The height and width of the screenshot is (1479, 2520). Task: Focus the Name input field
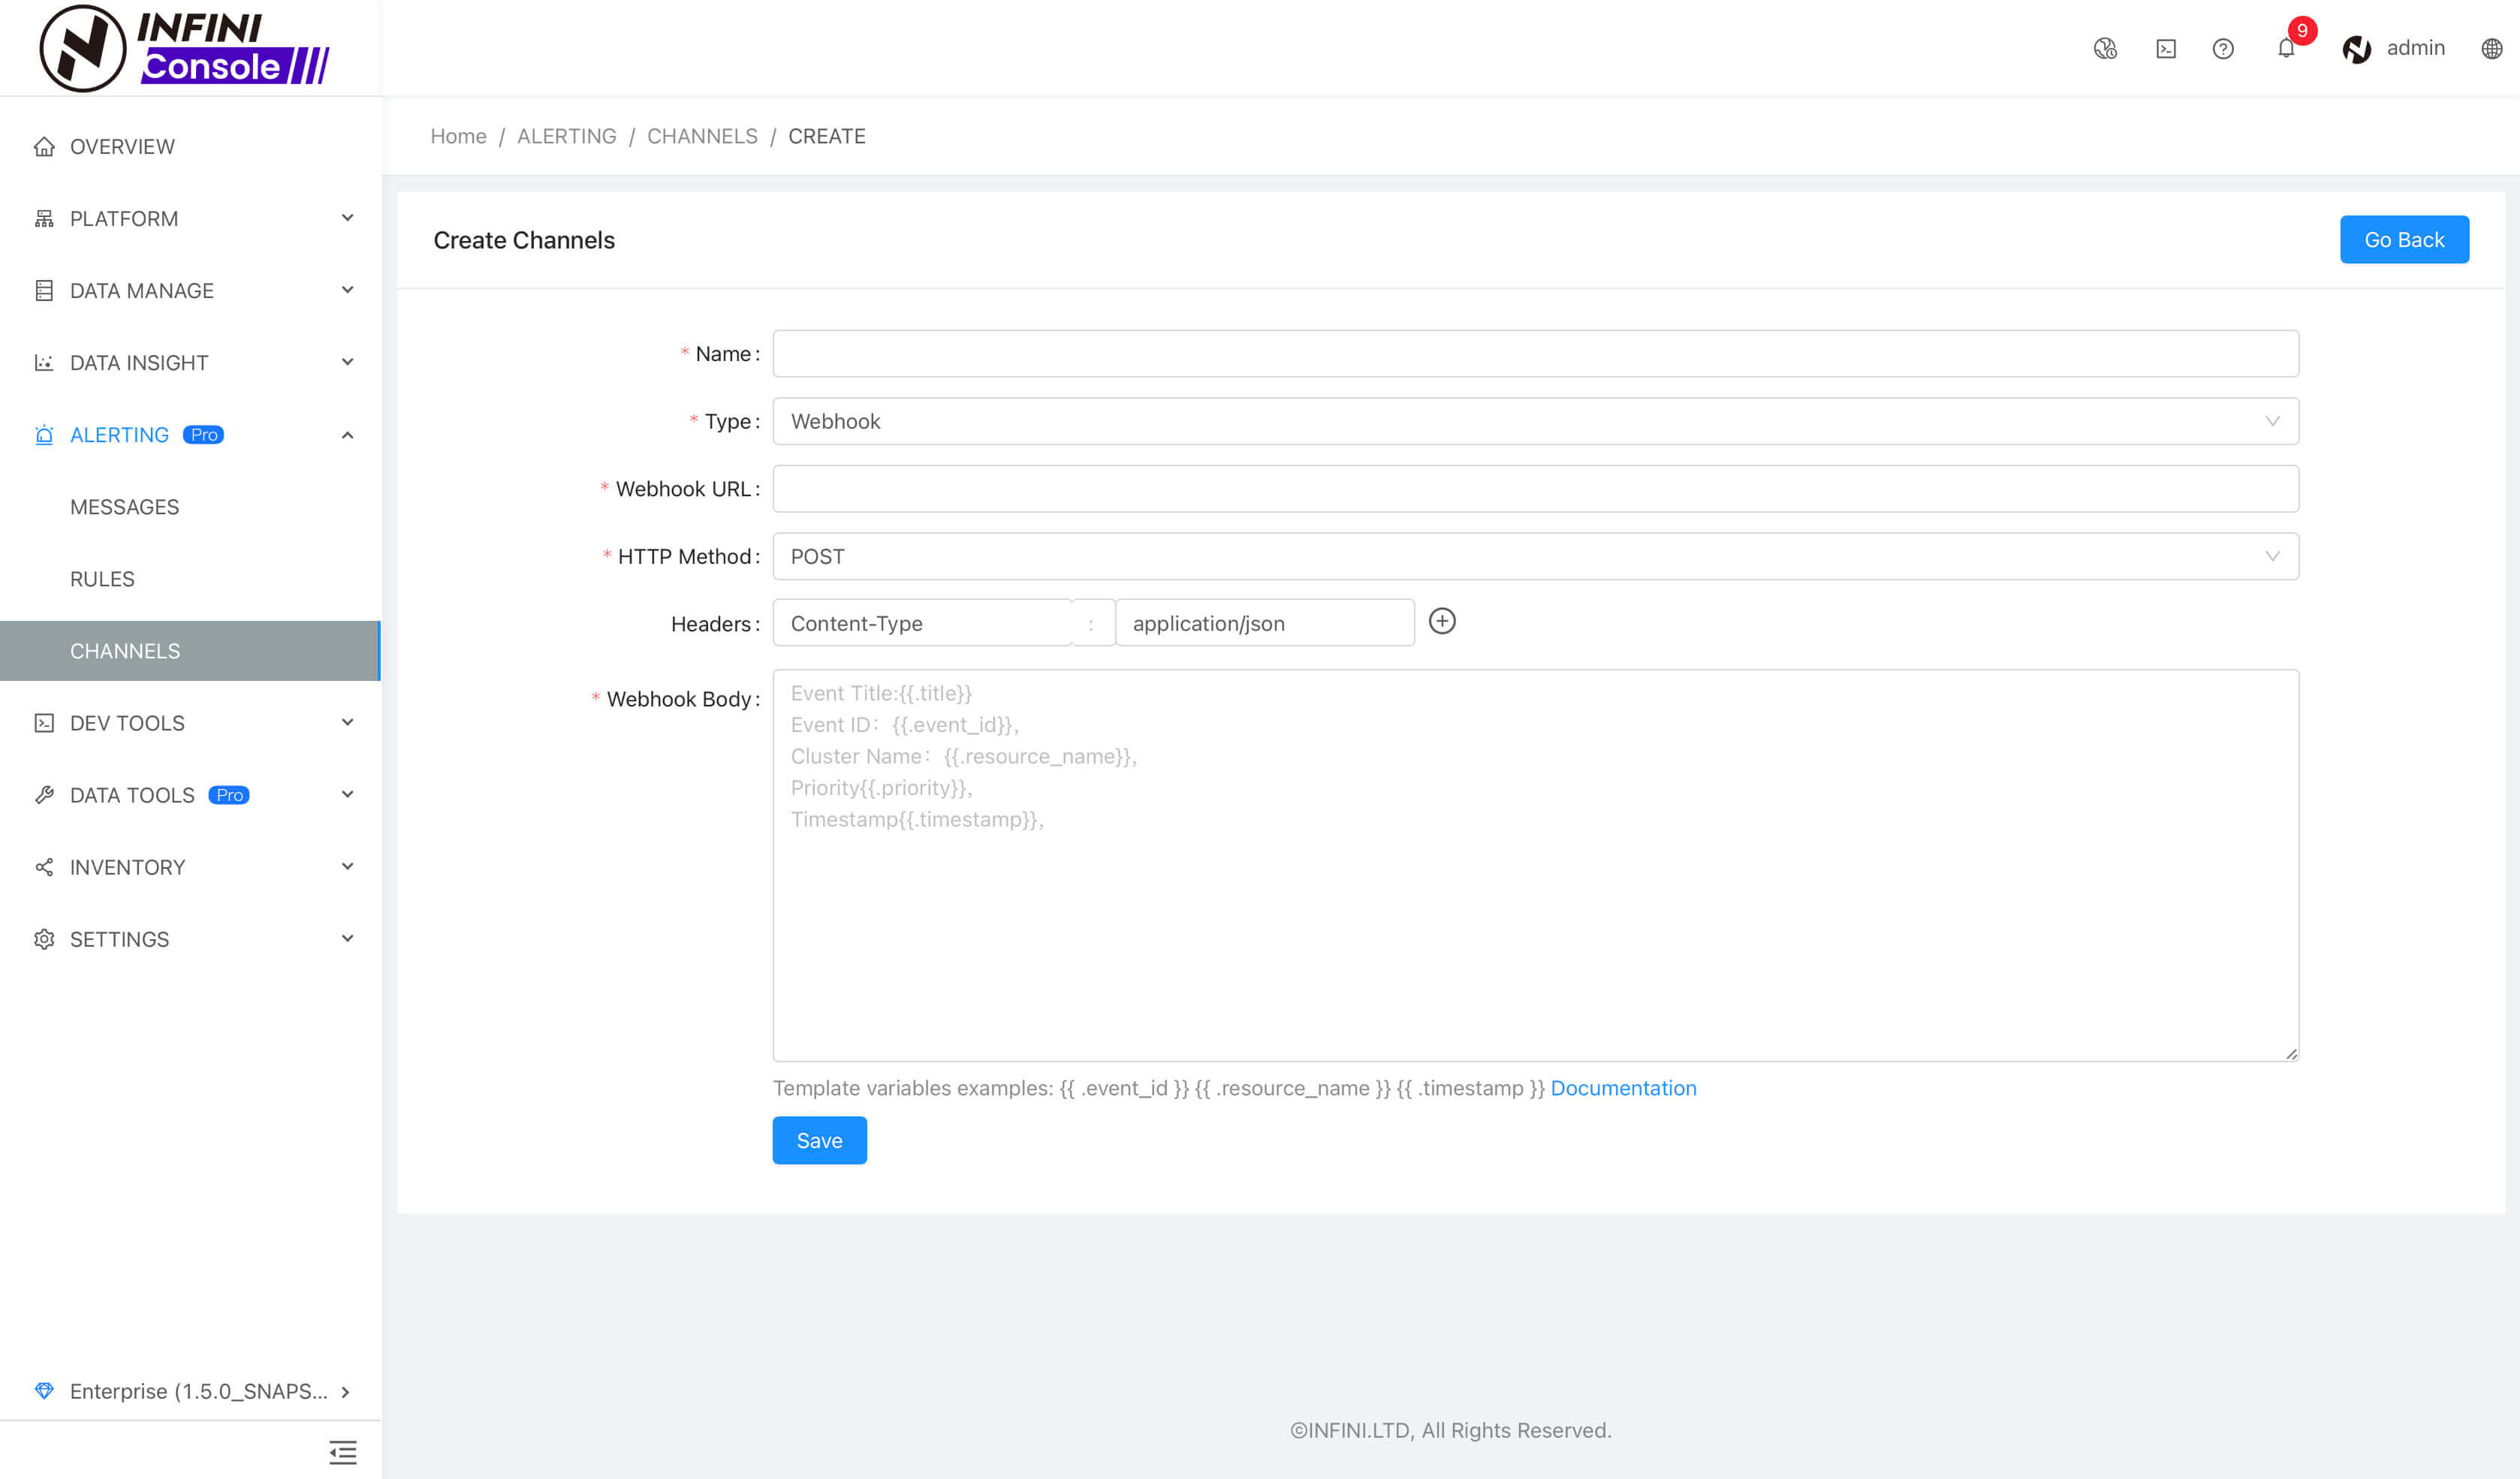[1535, 354]
